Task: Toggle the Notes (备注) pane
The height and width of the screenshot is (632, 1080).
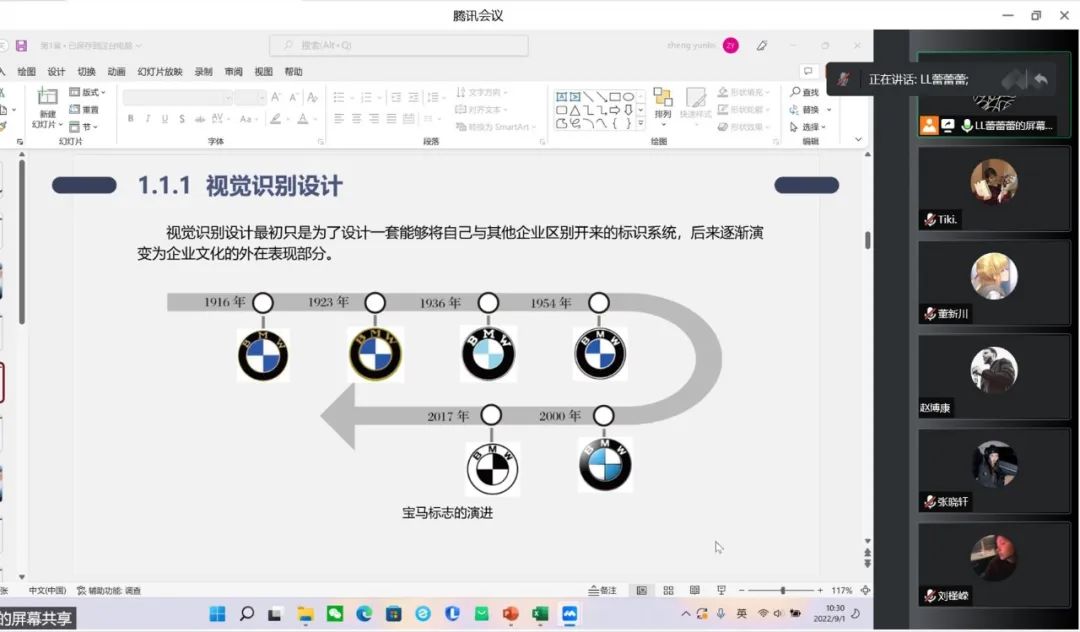Action: (603, 591)
